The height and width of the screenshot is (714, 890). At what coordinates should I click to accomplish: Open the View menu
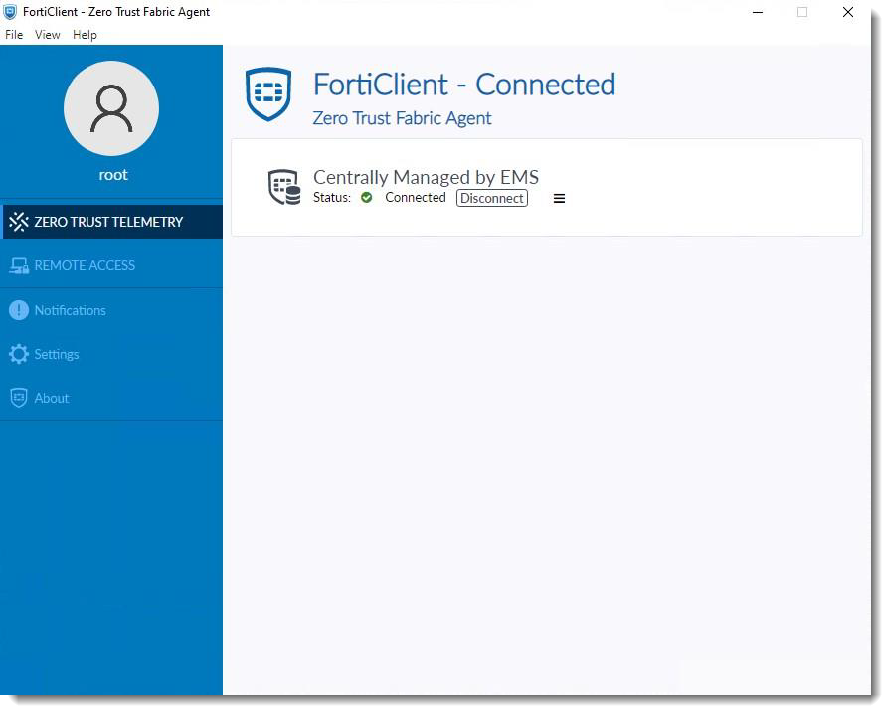[47, 34]
